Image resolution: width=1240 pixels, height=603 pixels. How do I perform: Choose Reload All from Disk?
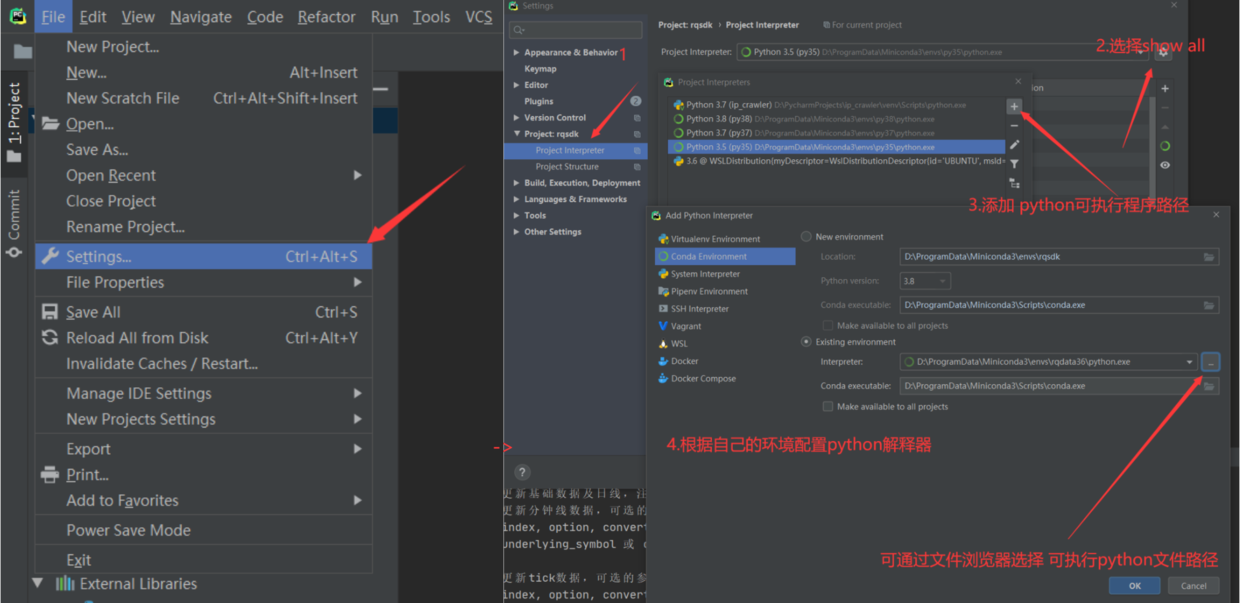[x=204, y=338]
